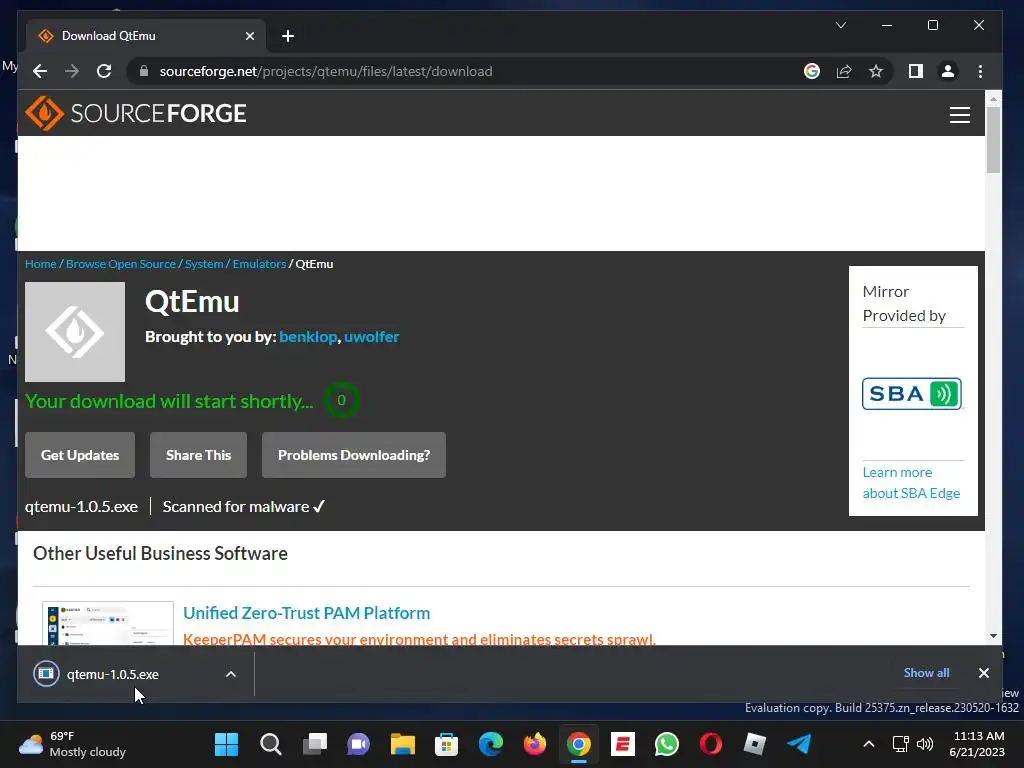Image resolution: width=1024 pixels, height=768 pixels.
Task: Click the Get Updates button
Action: click(80, 455)
